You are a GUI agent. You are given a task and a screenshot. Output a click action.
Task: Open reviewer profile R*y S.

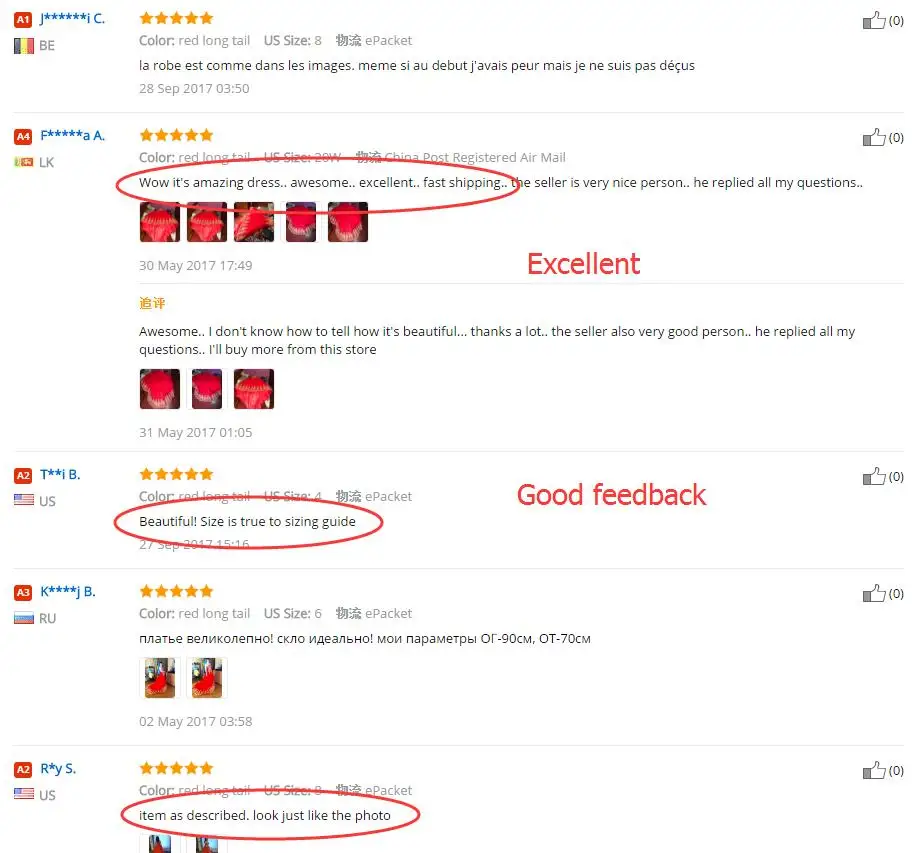tap(58, 769)
